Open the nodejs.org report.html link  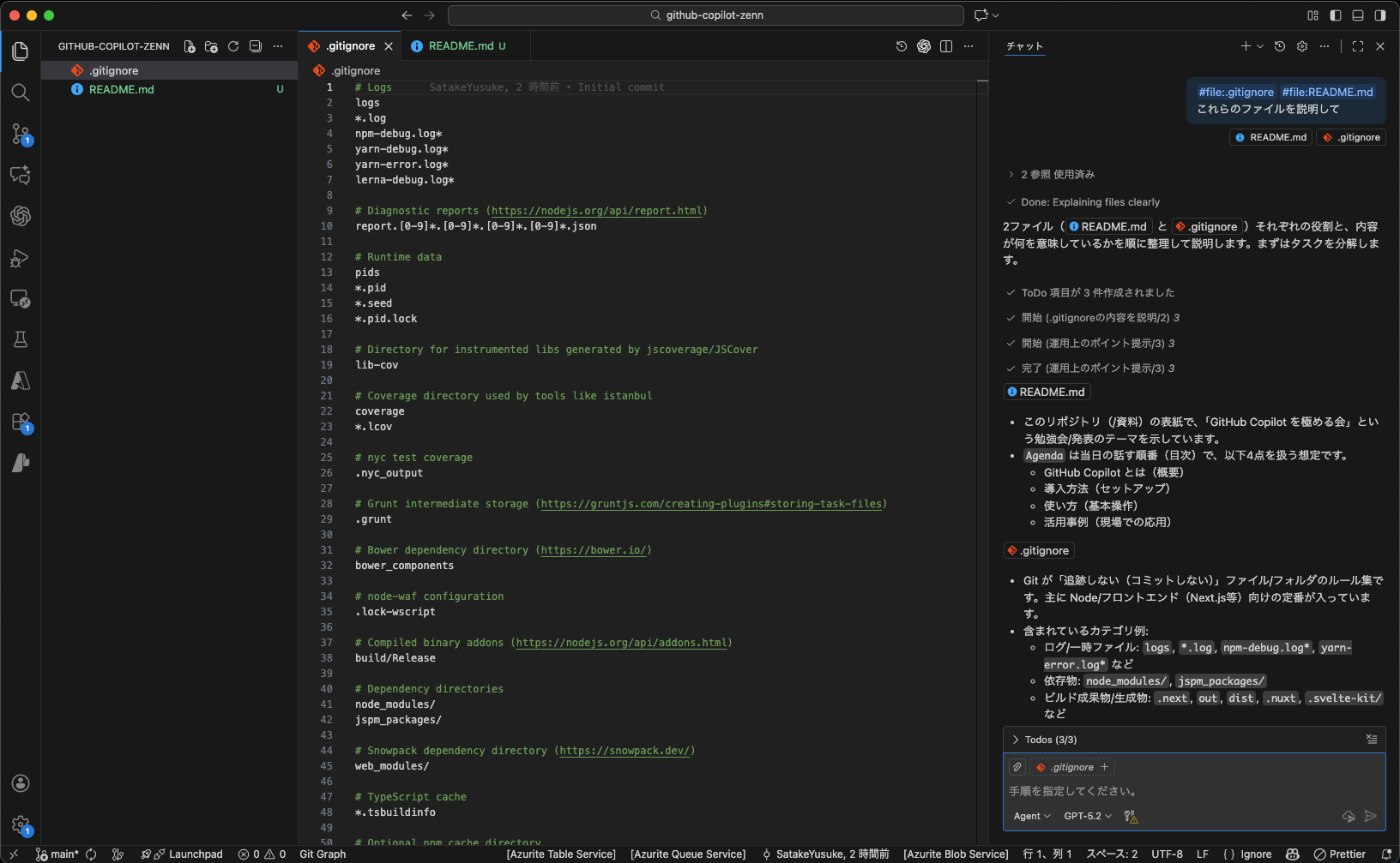[597, 211]
